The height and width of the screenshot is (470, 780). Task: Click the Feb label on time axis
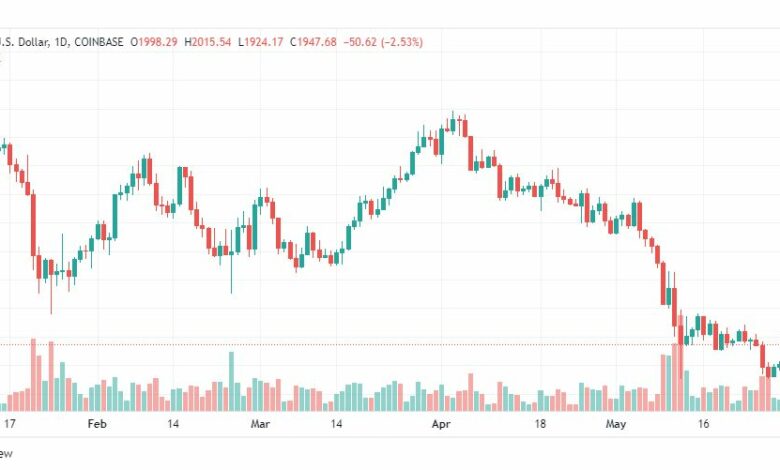97,424
